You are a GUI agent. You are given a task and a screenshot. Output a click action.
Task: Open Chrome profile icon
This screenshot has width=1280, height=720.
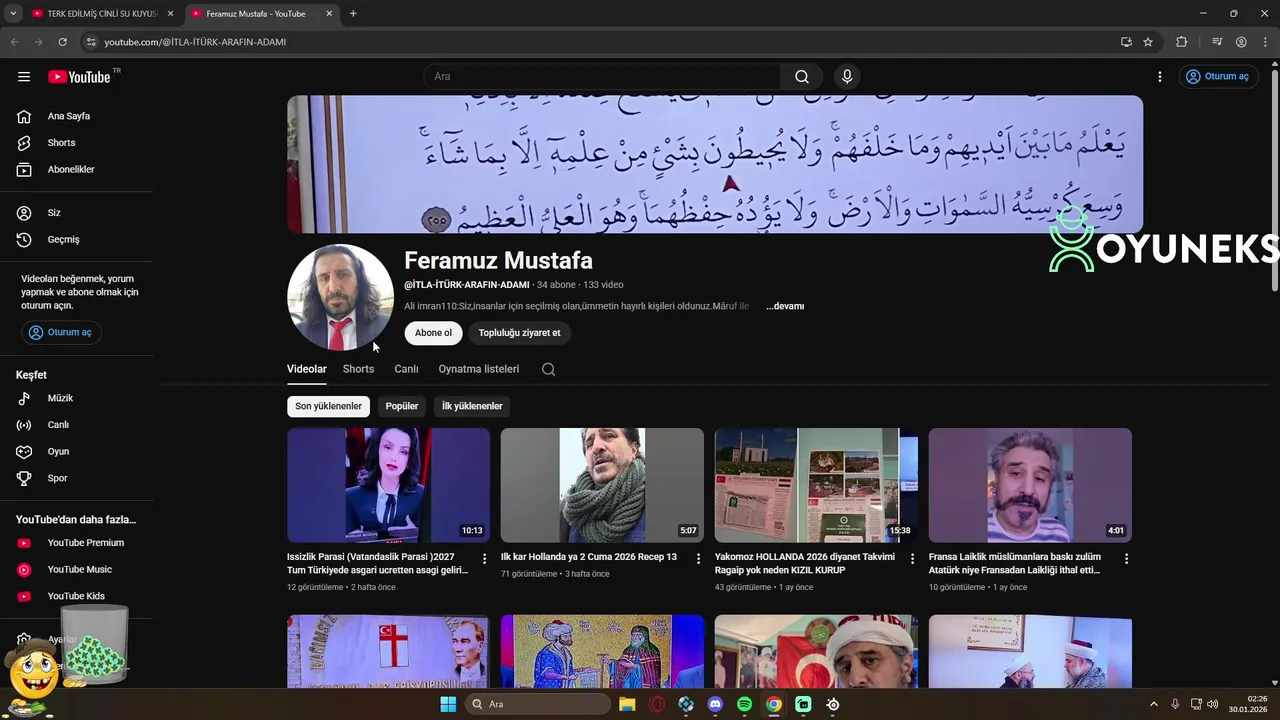pos(1241,42)
